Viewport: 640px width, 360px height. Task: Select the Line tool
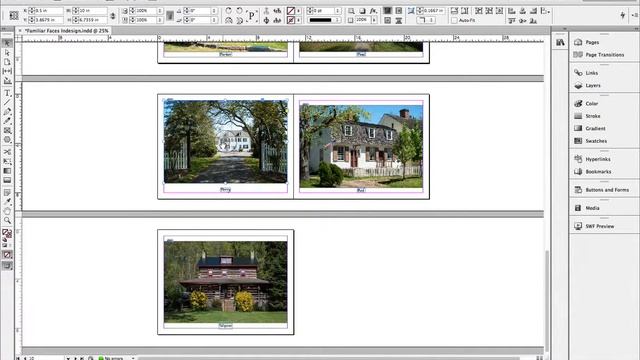(7, 102)
